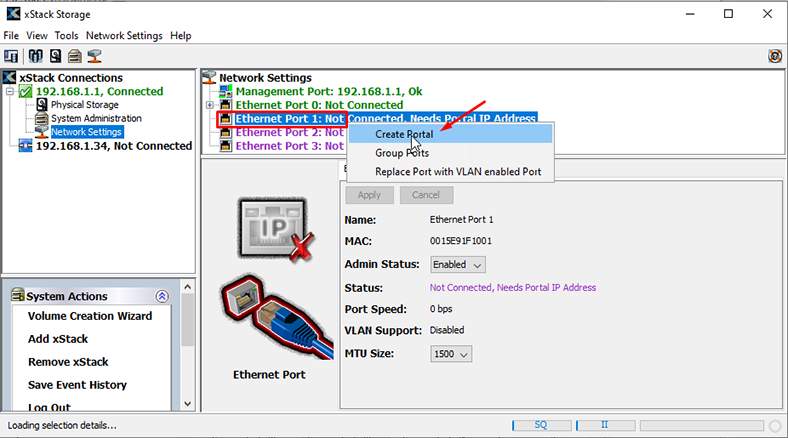
Task: Click the Physical Storage toolbar icon
Action: [x=55, y=56]
